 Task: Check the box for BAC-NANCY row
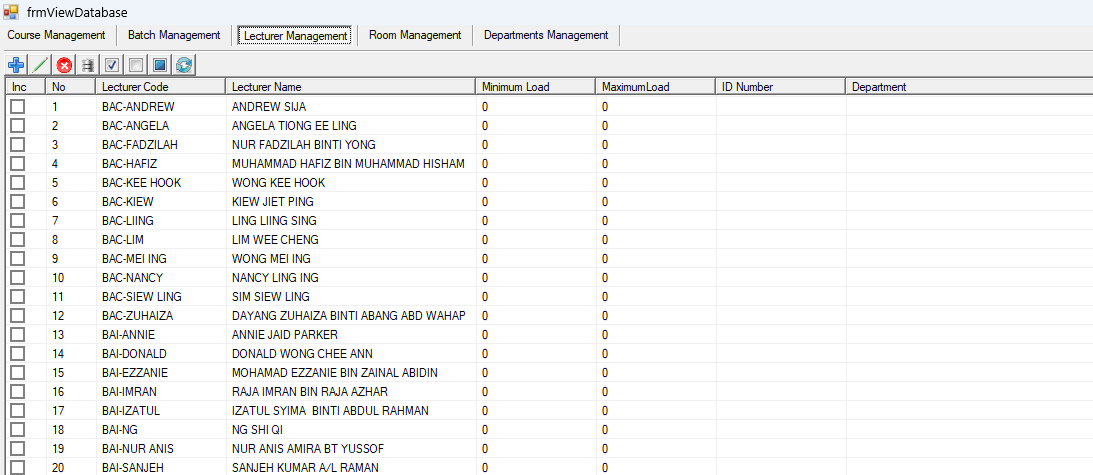(x=17, y=278)
